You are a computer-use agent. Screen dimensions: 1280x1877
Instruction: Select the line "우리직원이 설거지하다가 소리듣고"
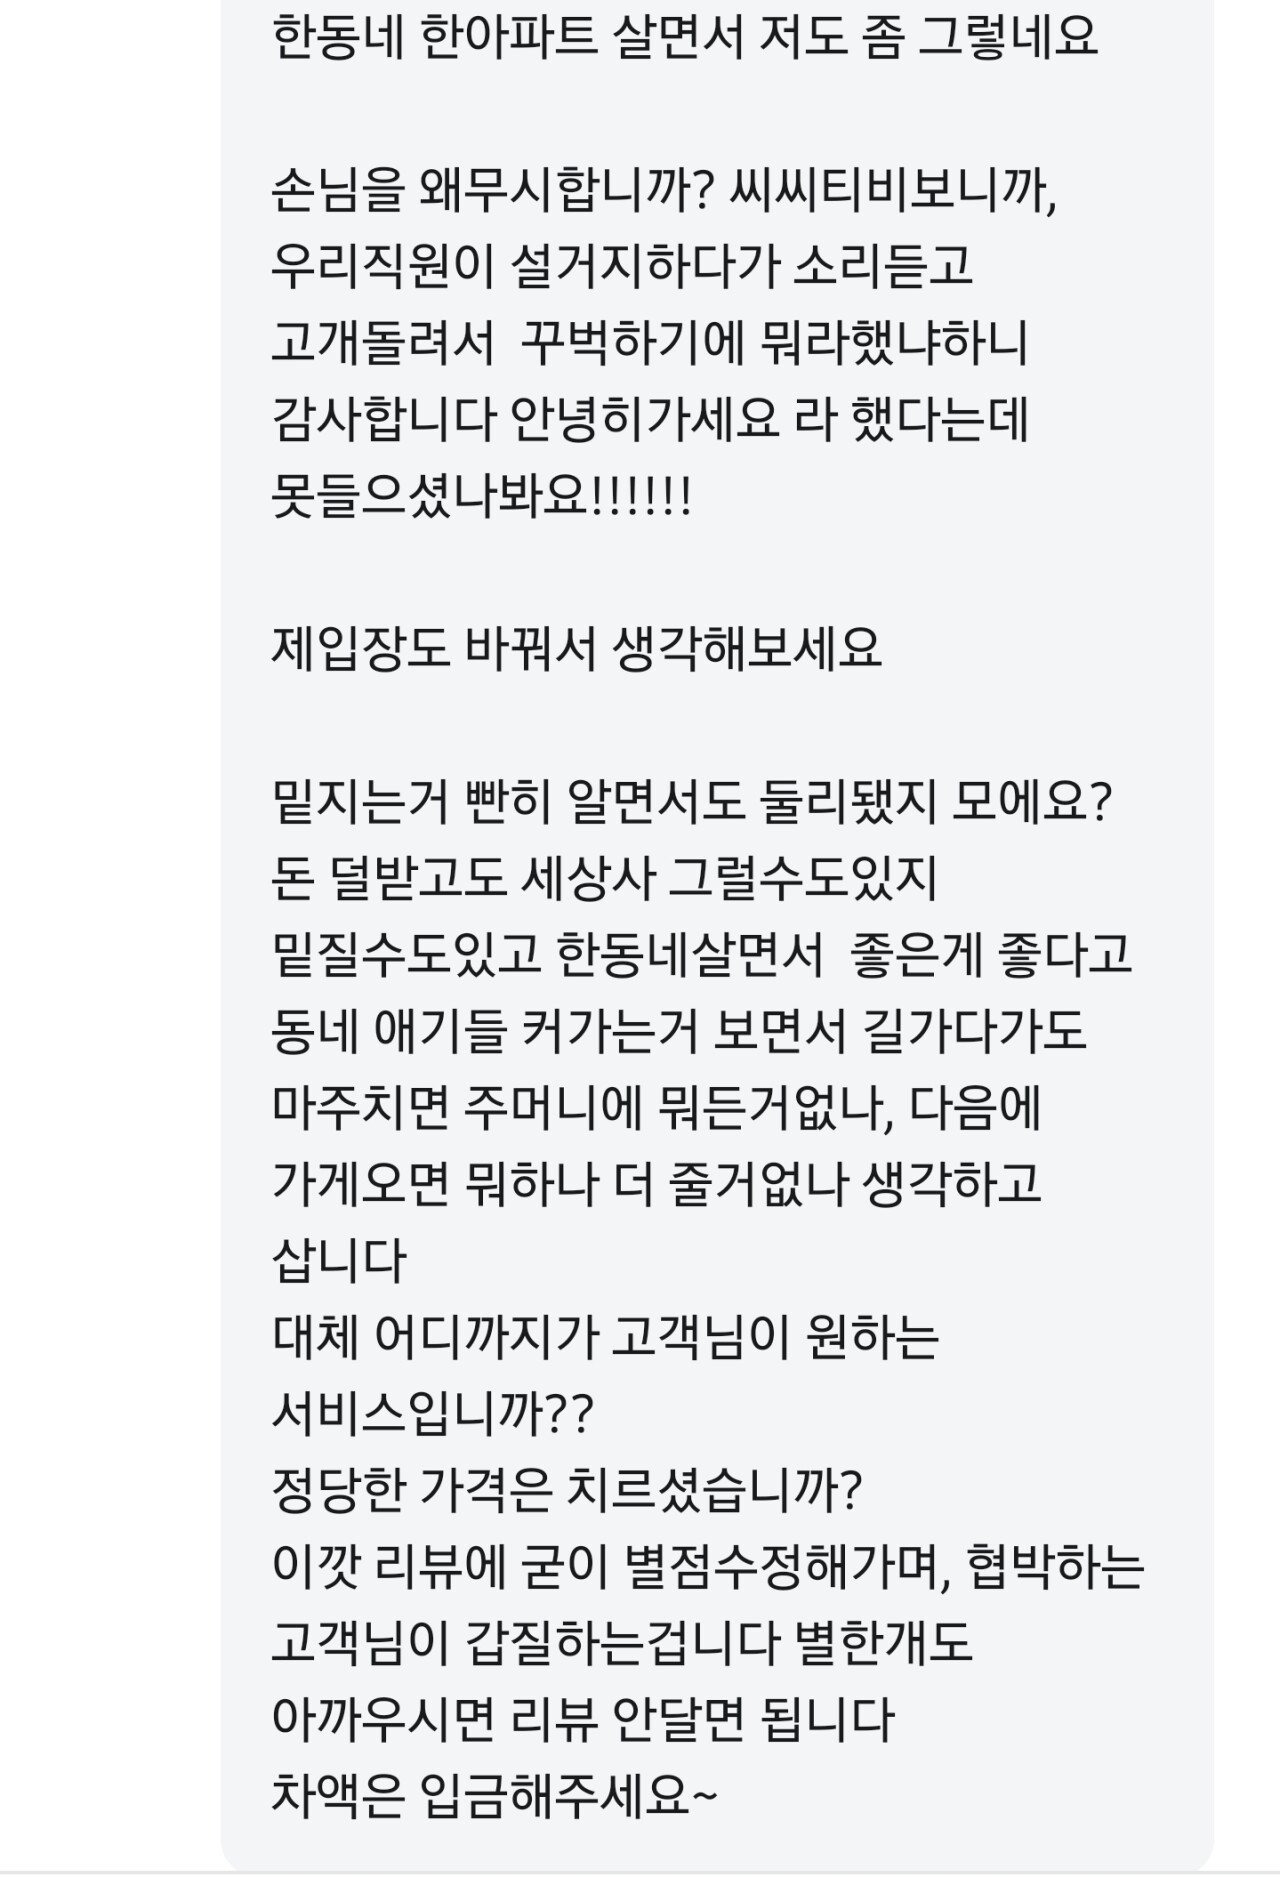click(x=621, y=267)
